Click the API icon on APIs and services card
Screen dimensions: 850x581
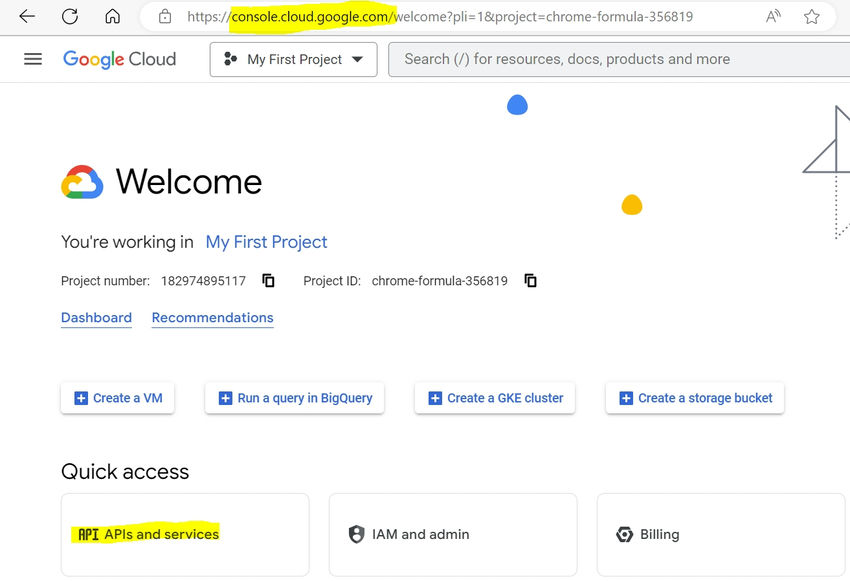tap(88, 534)
